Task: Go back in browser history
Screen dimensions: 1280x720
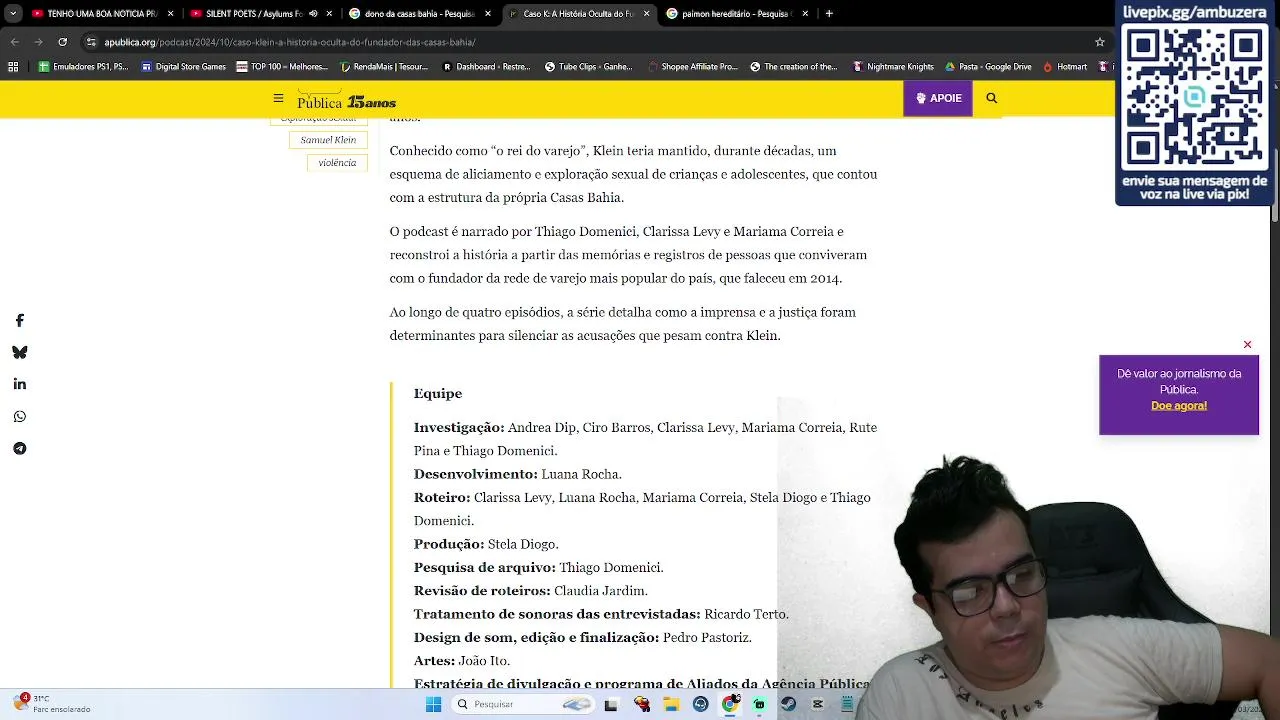Action: tap(14, 42)
